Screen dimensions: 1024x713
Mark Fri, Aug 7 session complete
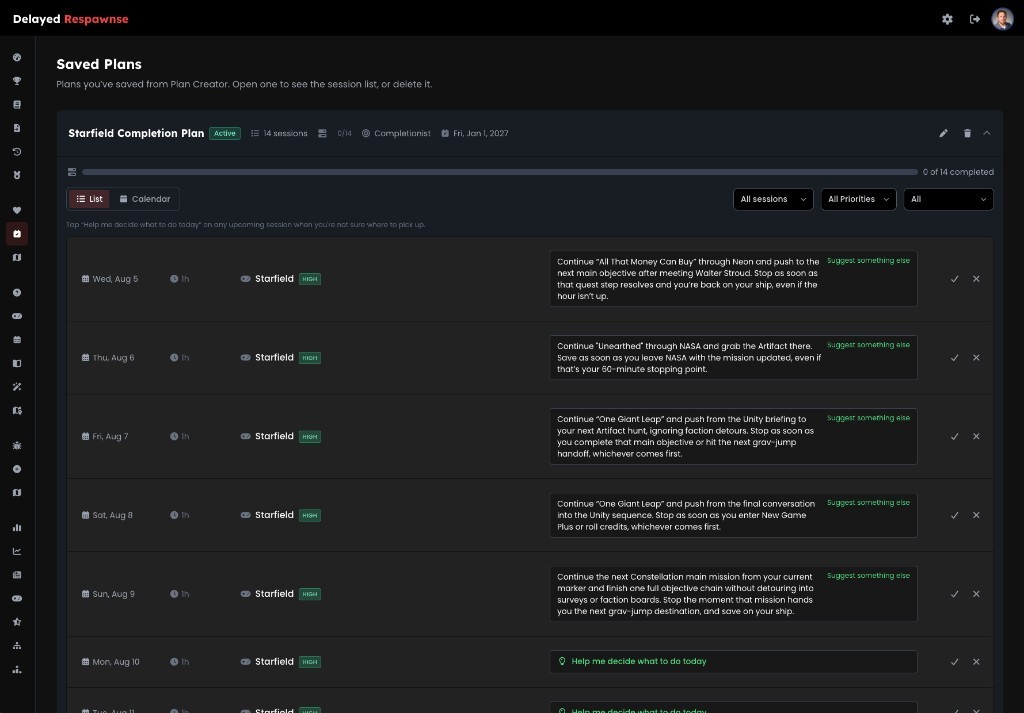click(954, 436)
